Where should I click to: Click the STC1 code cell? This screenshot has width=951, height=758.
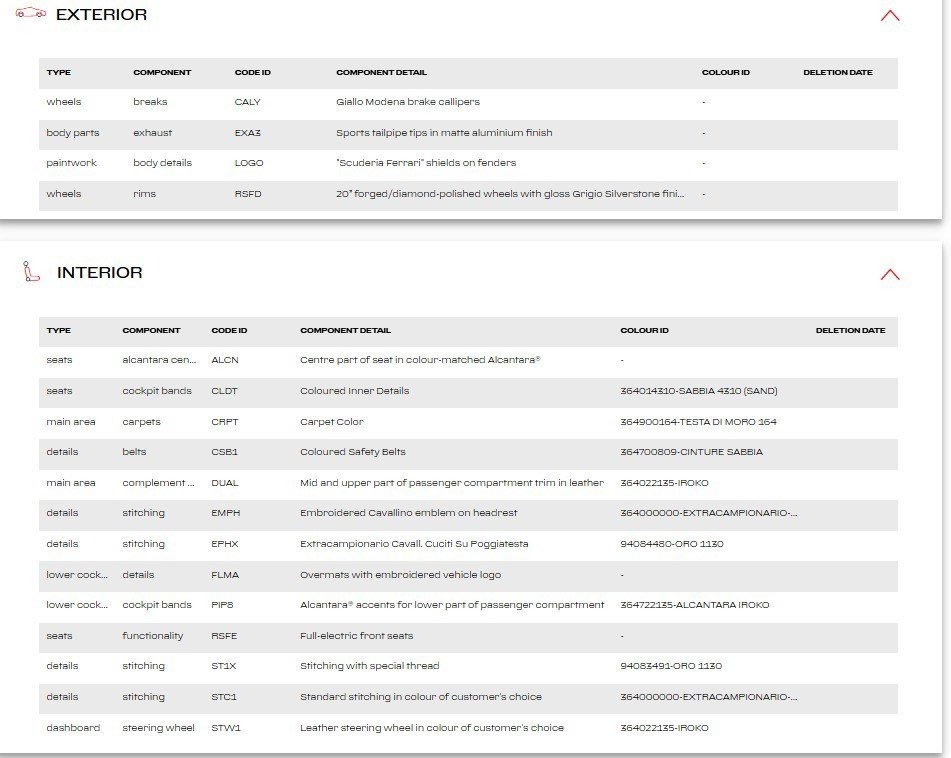point(224,697)
